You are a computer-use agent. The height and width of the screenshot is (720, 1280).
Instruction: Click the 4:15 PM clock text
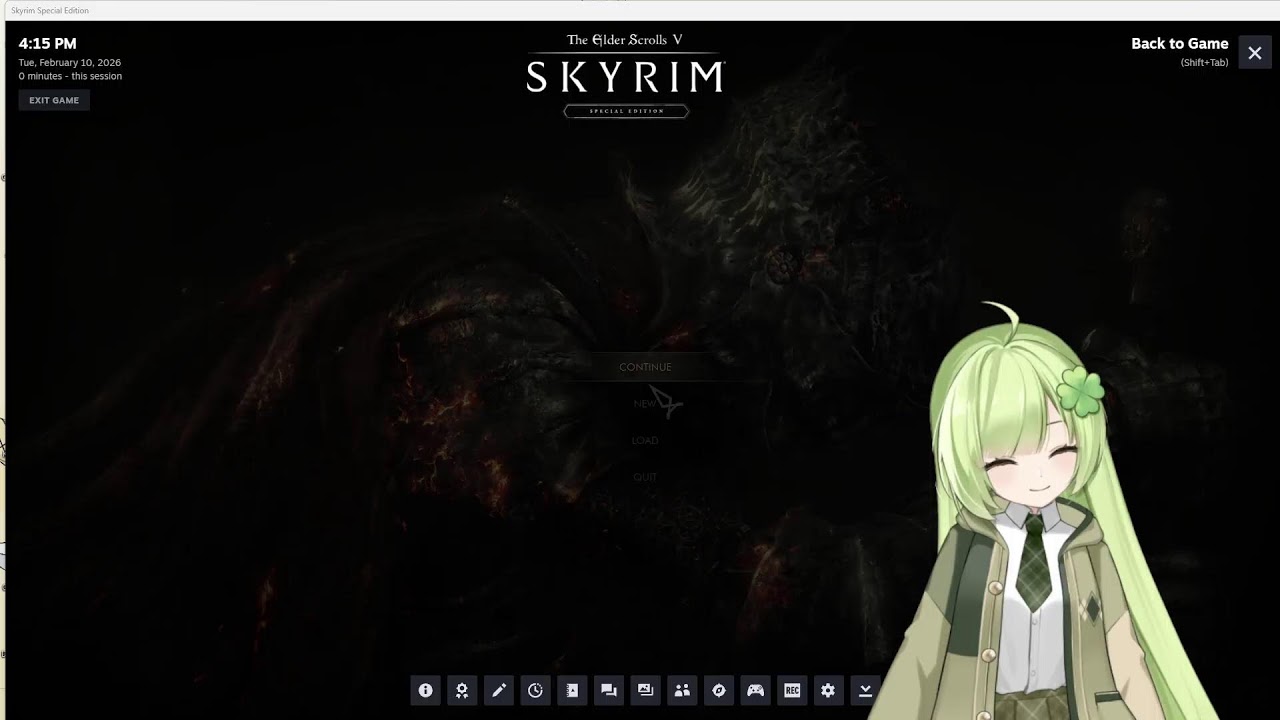point(47,44)
